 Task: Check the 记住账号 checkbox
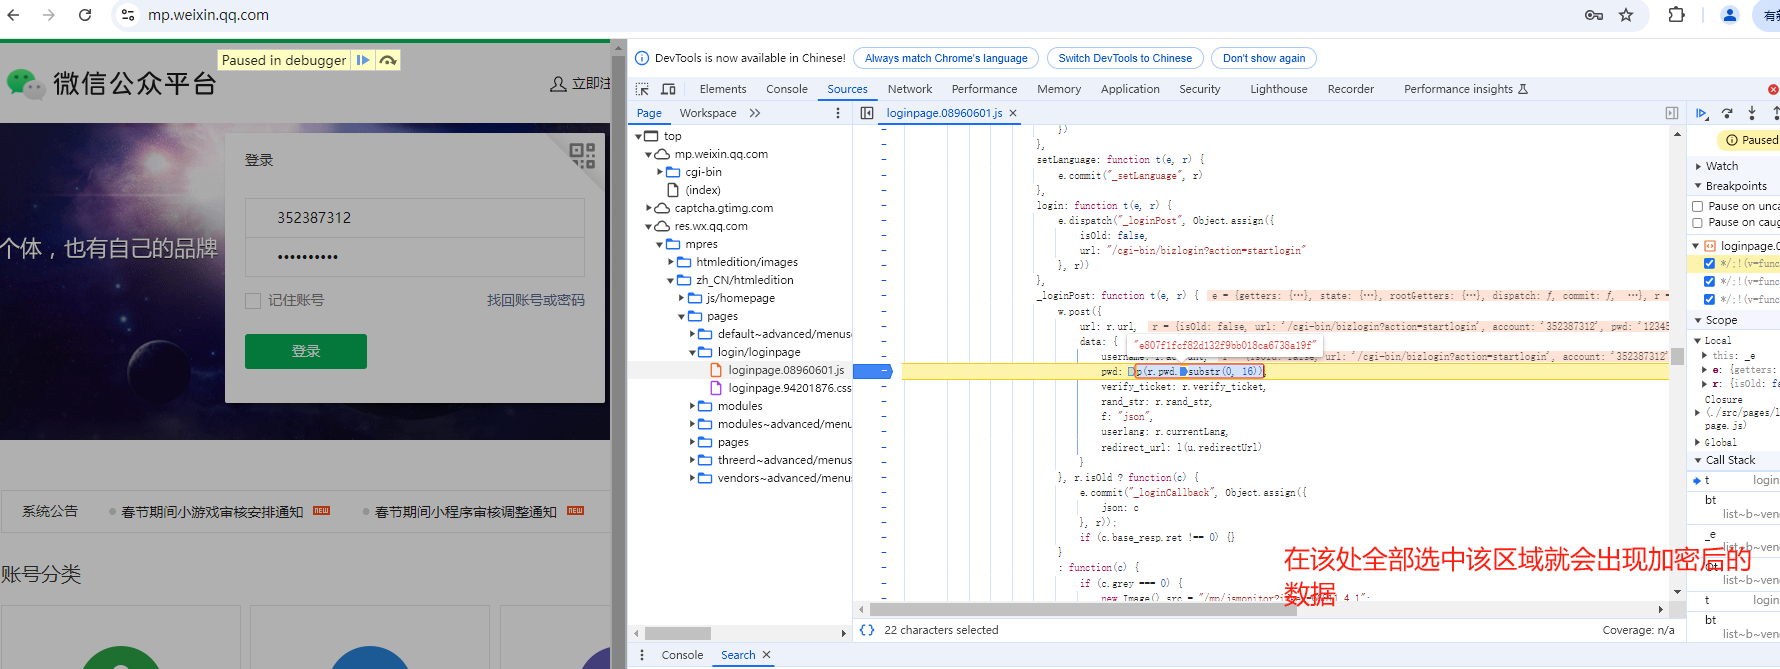point(253,300)
